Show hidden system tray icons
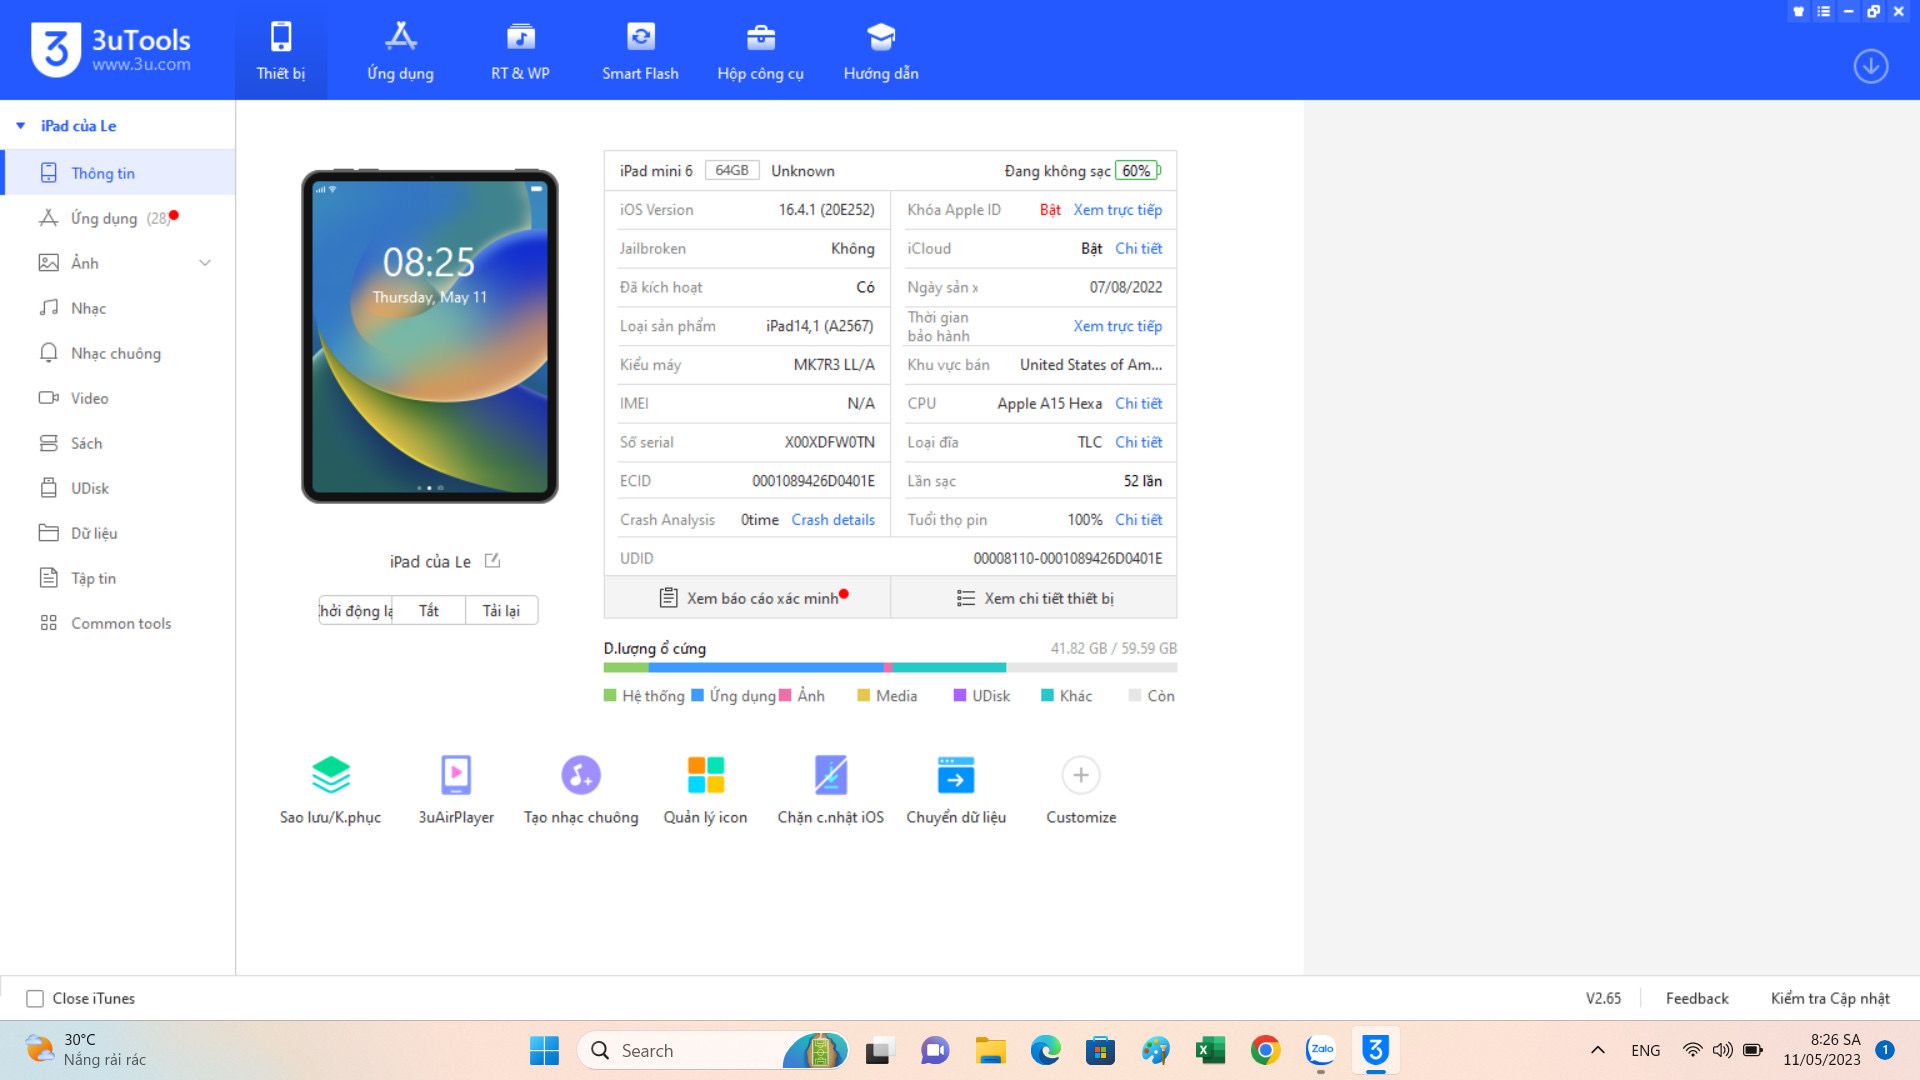Screen dimensions: 1920x1080 click(1598, 1050)
